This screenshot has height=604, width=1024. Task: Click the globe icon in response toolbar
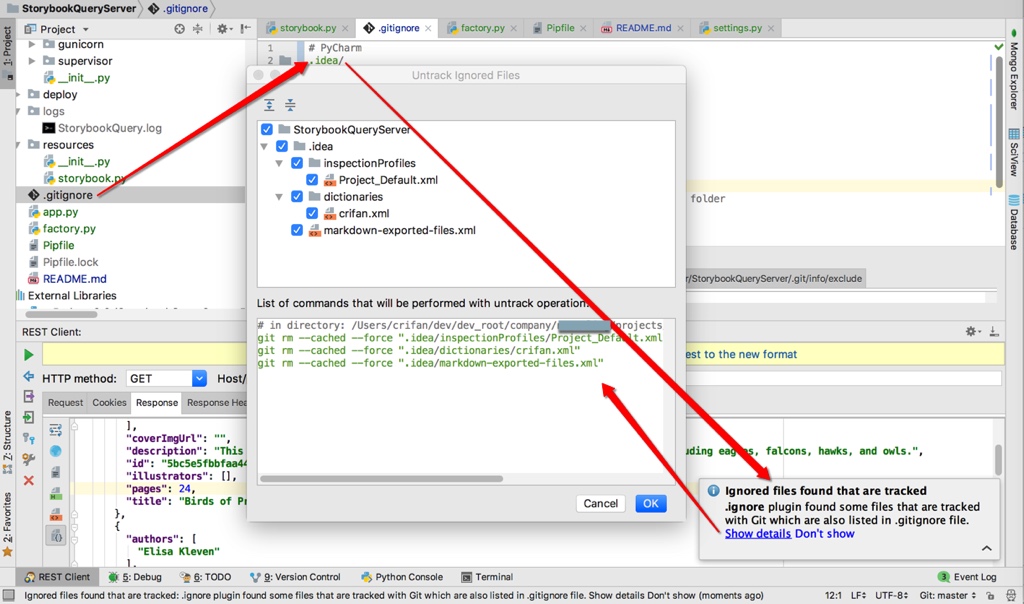[x=56, y=451]
